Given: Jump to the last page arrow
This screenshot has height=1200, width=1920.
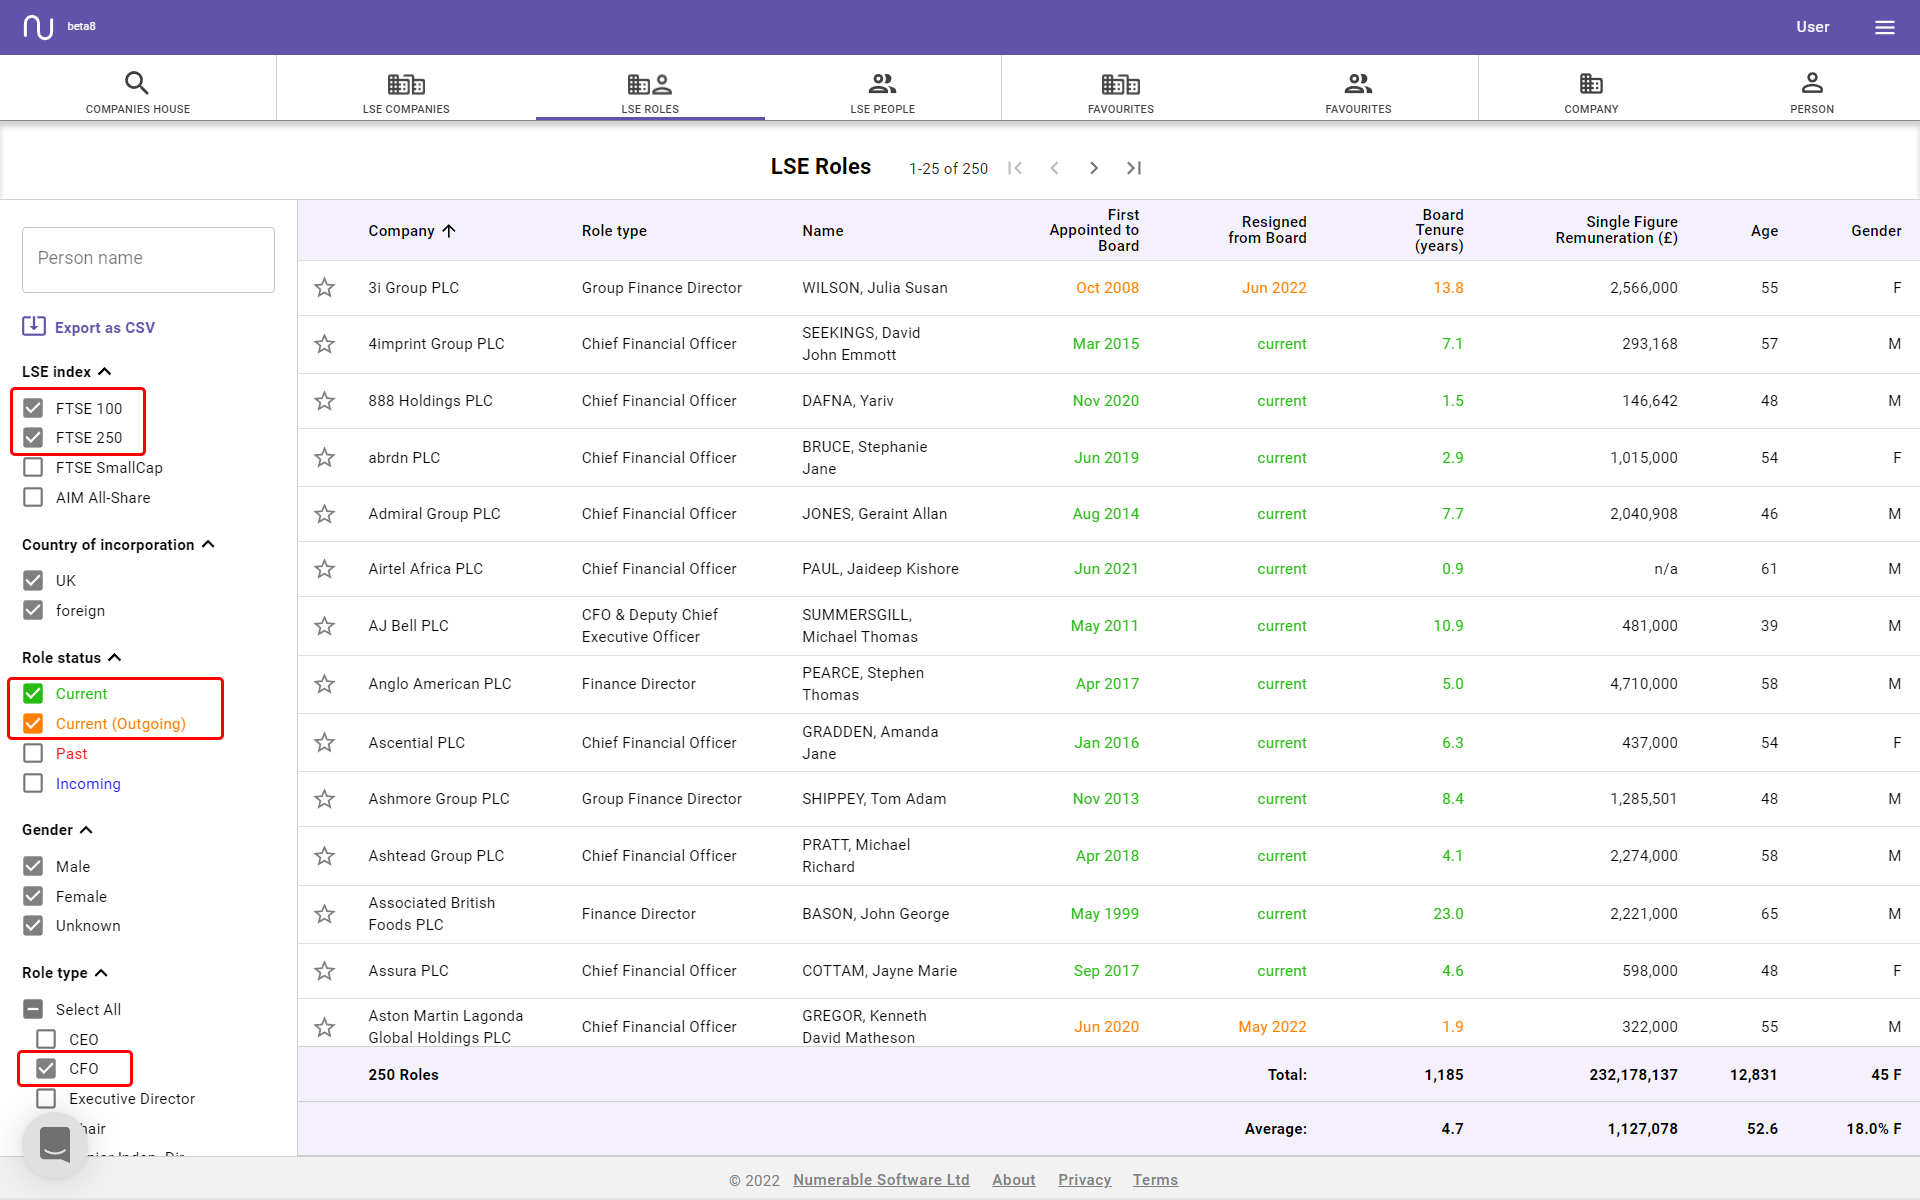Looking at the screenshot, I should click(x=1134, y=168).
